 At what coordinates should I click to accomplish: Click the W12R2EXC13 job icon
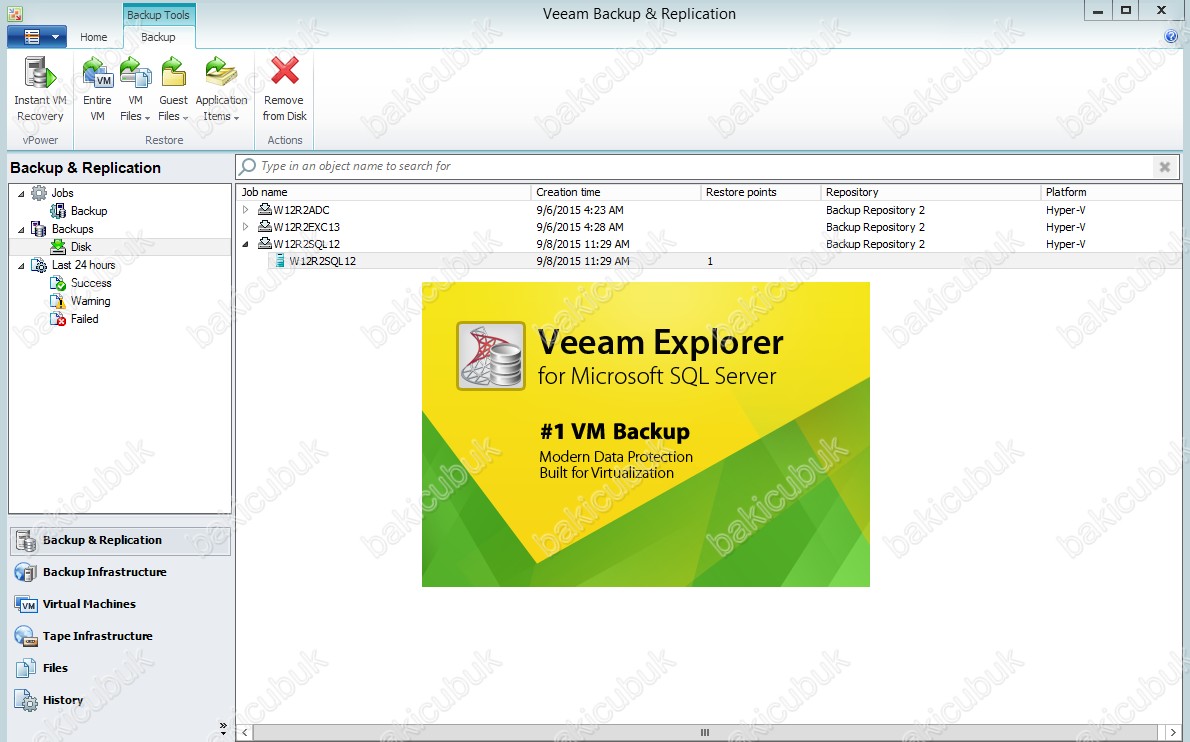tap(265, 226)
